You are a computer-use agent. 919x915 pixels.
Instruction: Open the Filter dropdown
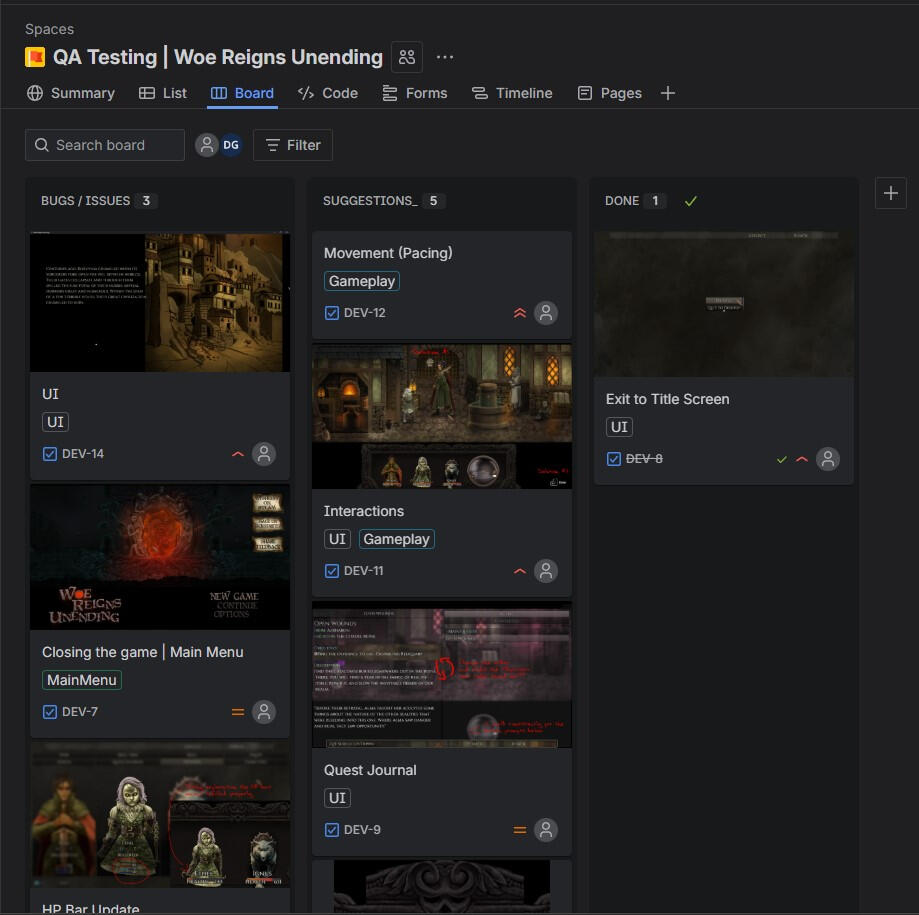tap(293, 145)
